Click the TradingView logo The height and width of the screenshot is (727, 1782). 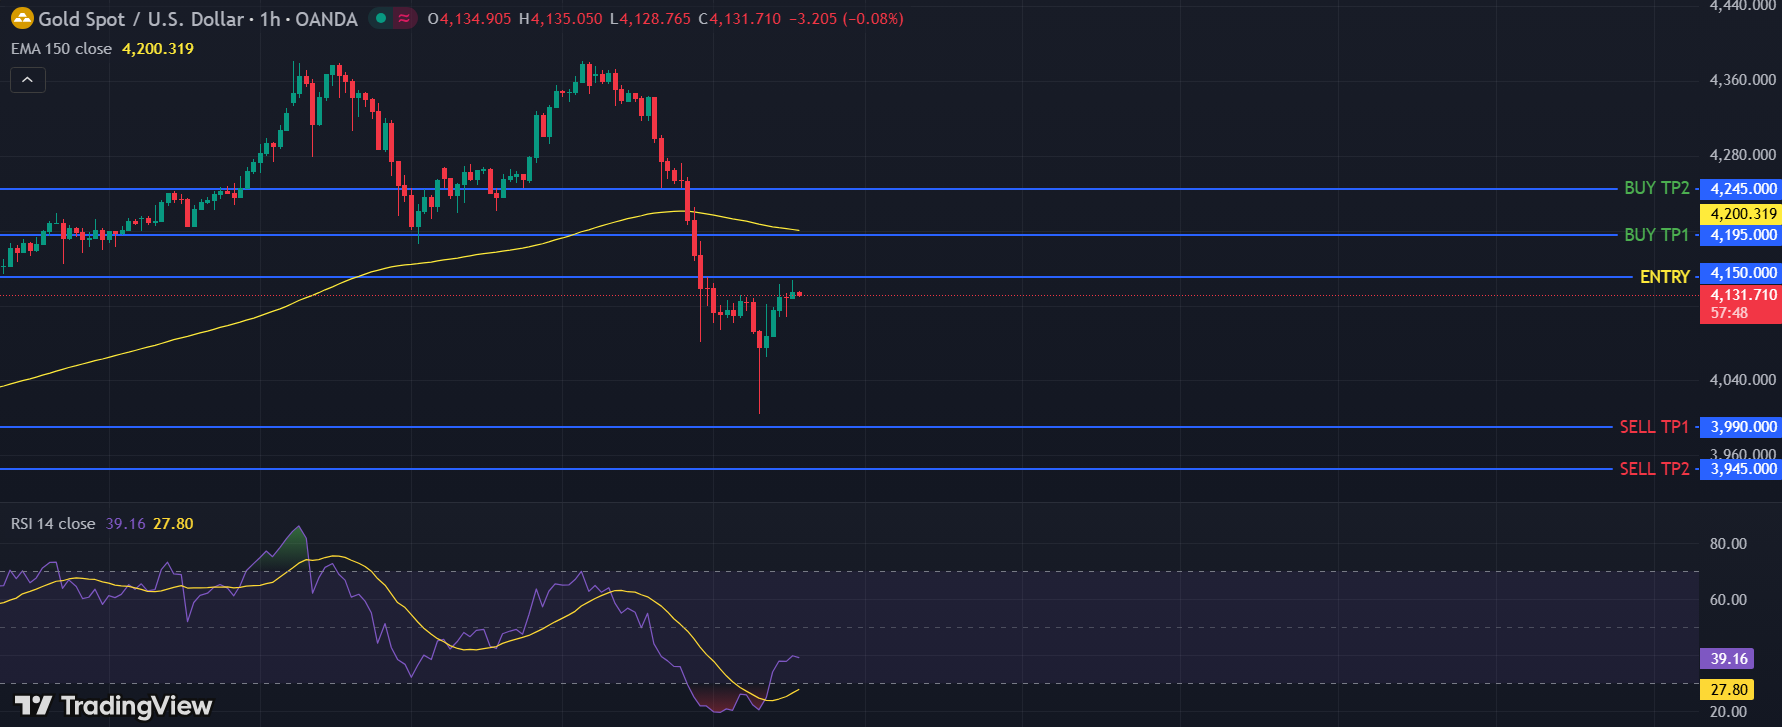point(113,706)
